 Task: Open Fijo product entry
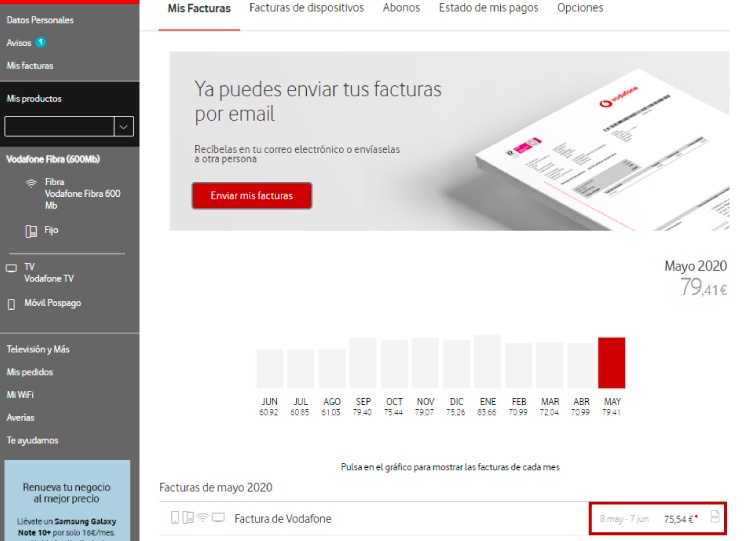pyautogui.click(x=51, y=230)
